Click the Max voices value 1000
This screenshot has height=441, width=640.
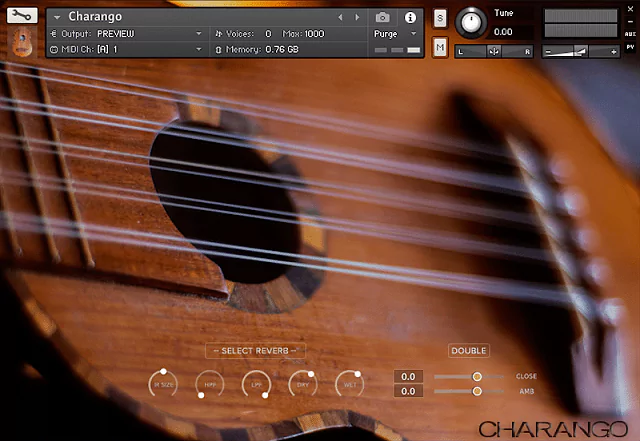click(314, 34)
